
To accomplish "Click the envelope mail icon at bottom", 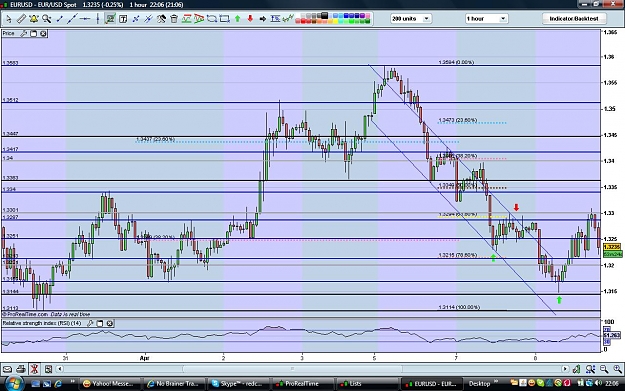I will (x=8, y=369).
